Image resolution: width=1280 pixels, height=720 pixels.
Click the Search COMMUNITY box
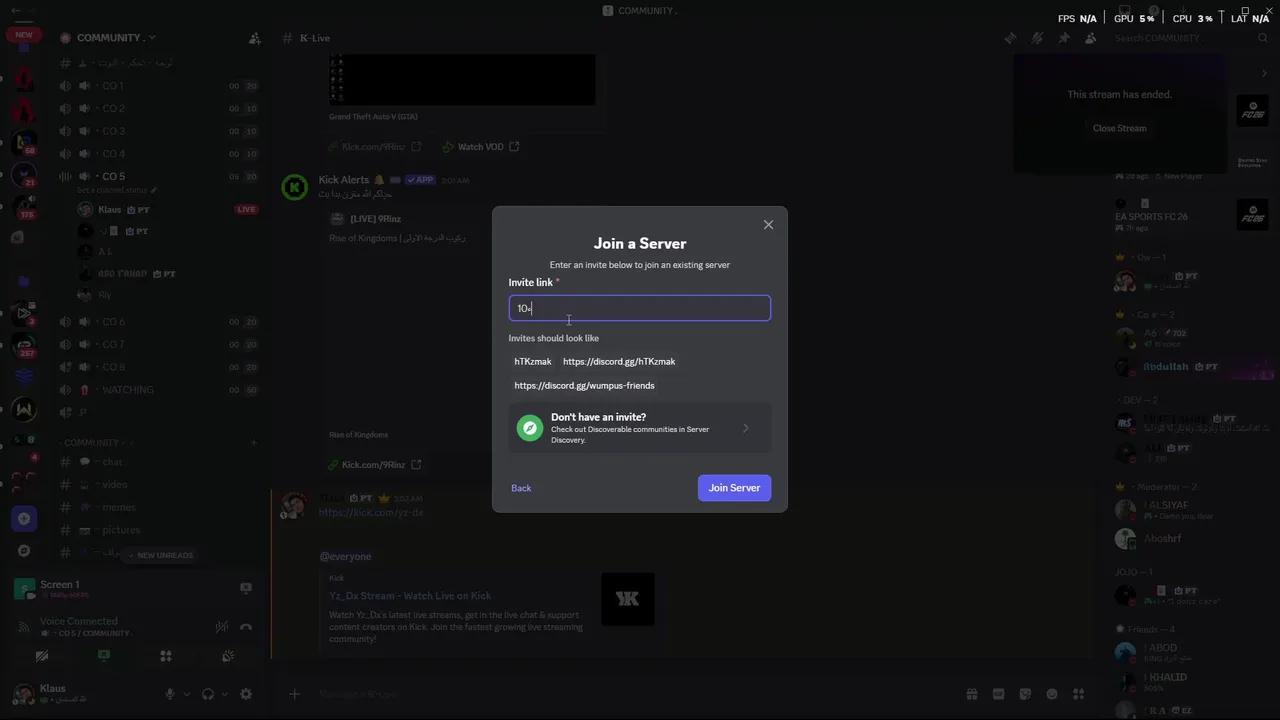click(1190, 38)
